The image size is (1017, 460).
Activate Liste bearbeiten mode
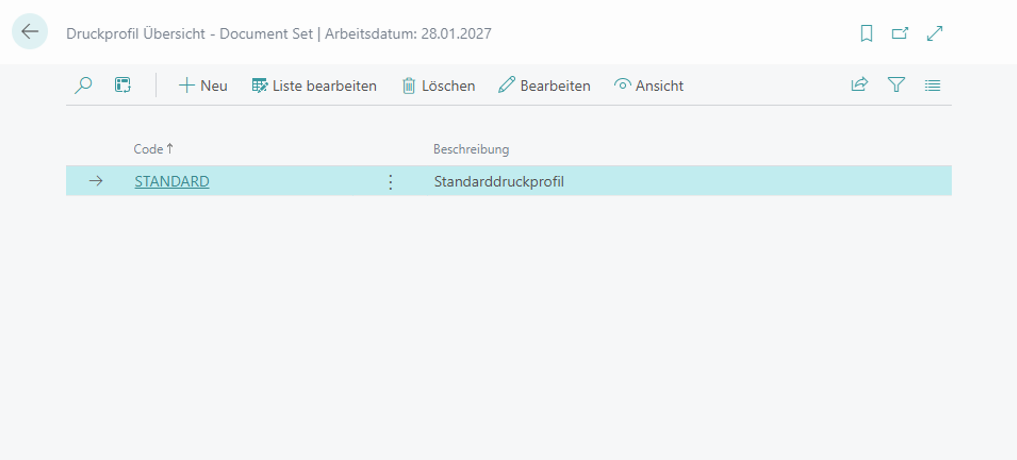pyautogui.click(x=314, y=86)
